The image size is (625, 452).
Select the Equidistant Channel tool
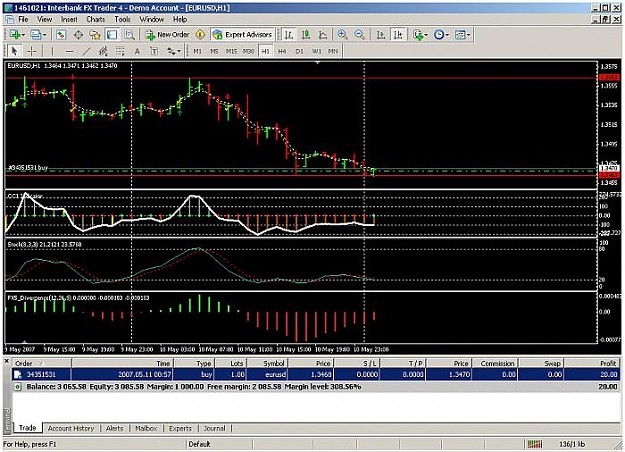coord(103,51)
